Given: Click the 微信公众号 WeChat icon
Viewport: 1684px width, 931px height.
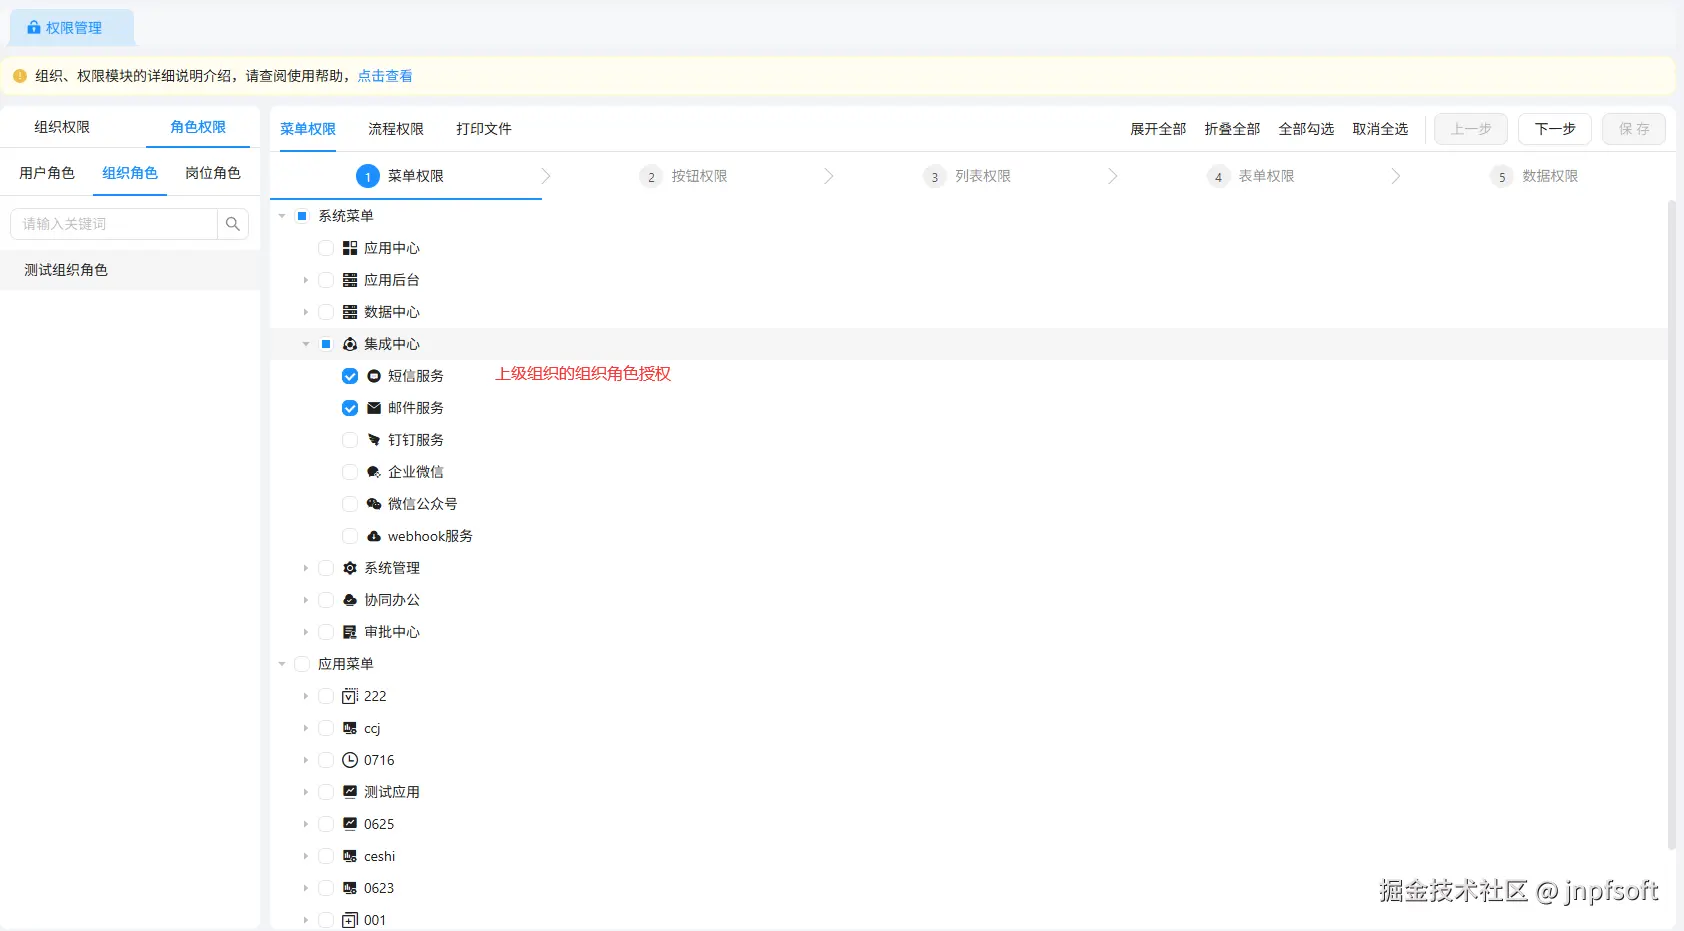Looking at the screenshot, I should 374,504.
